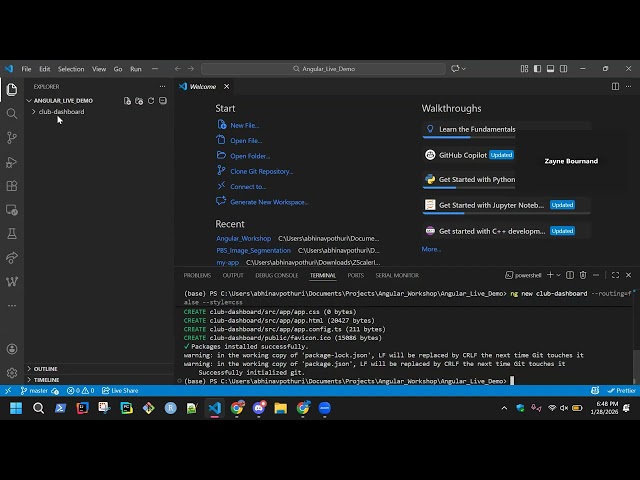Viewport: 640px width, 480px height.
Task: Open Explorer views and more actions
Action: tap(162, 87)
